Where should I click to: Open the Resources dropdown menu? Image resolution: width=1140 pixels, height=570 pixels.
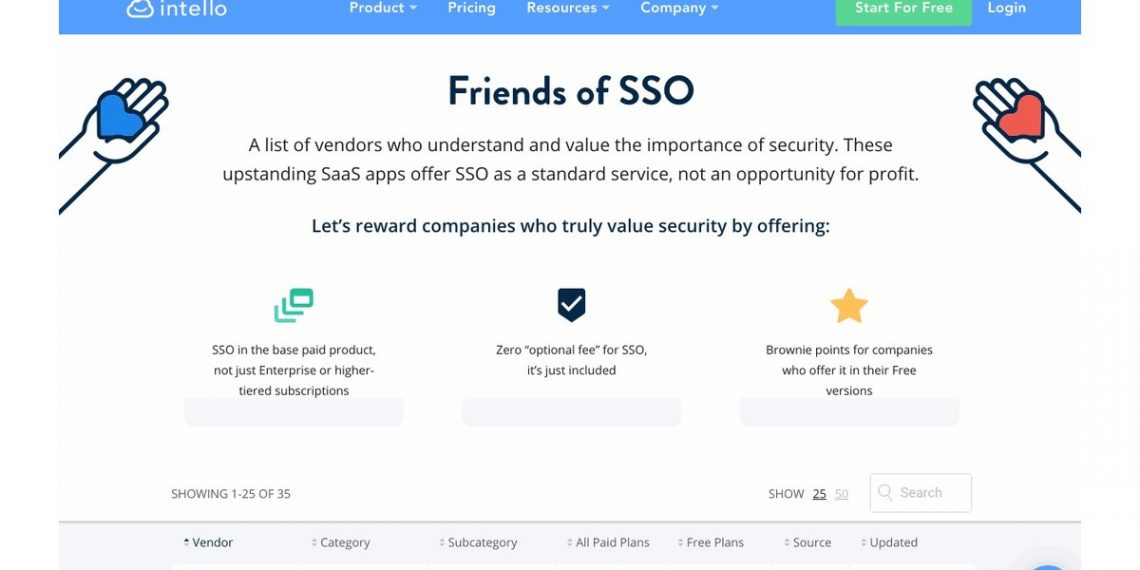pos(567,8)
